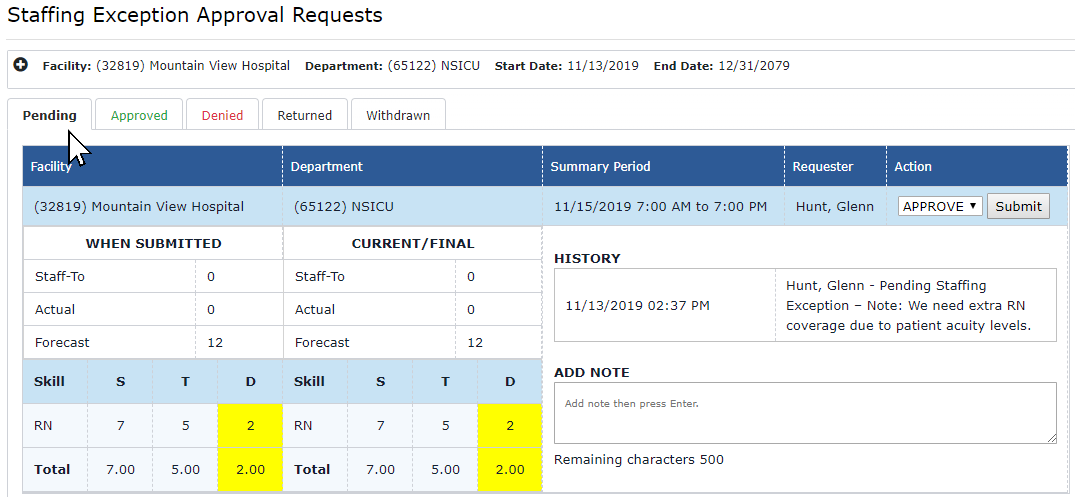
Task: Select the yellow RN D cell under When Submitted
Action: (250, 425)
